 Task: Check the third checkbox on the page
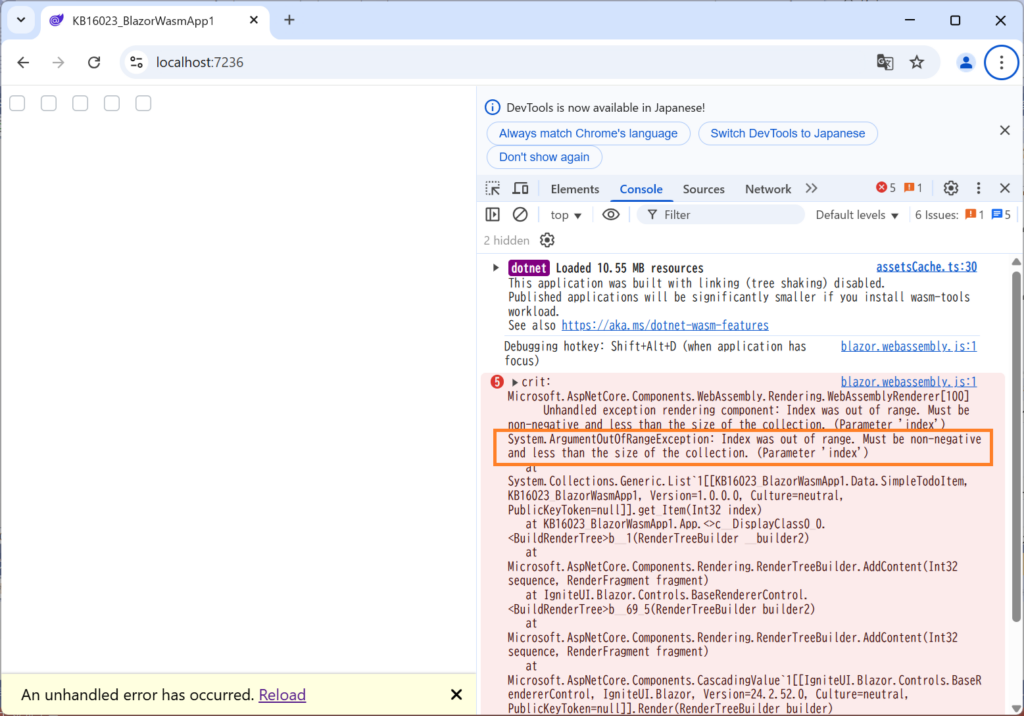(80, 103)
